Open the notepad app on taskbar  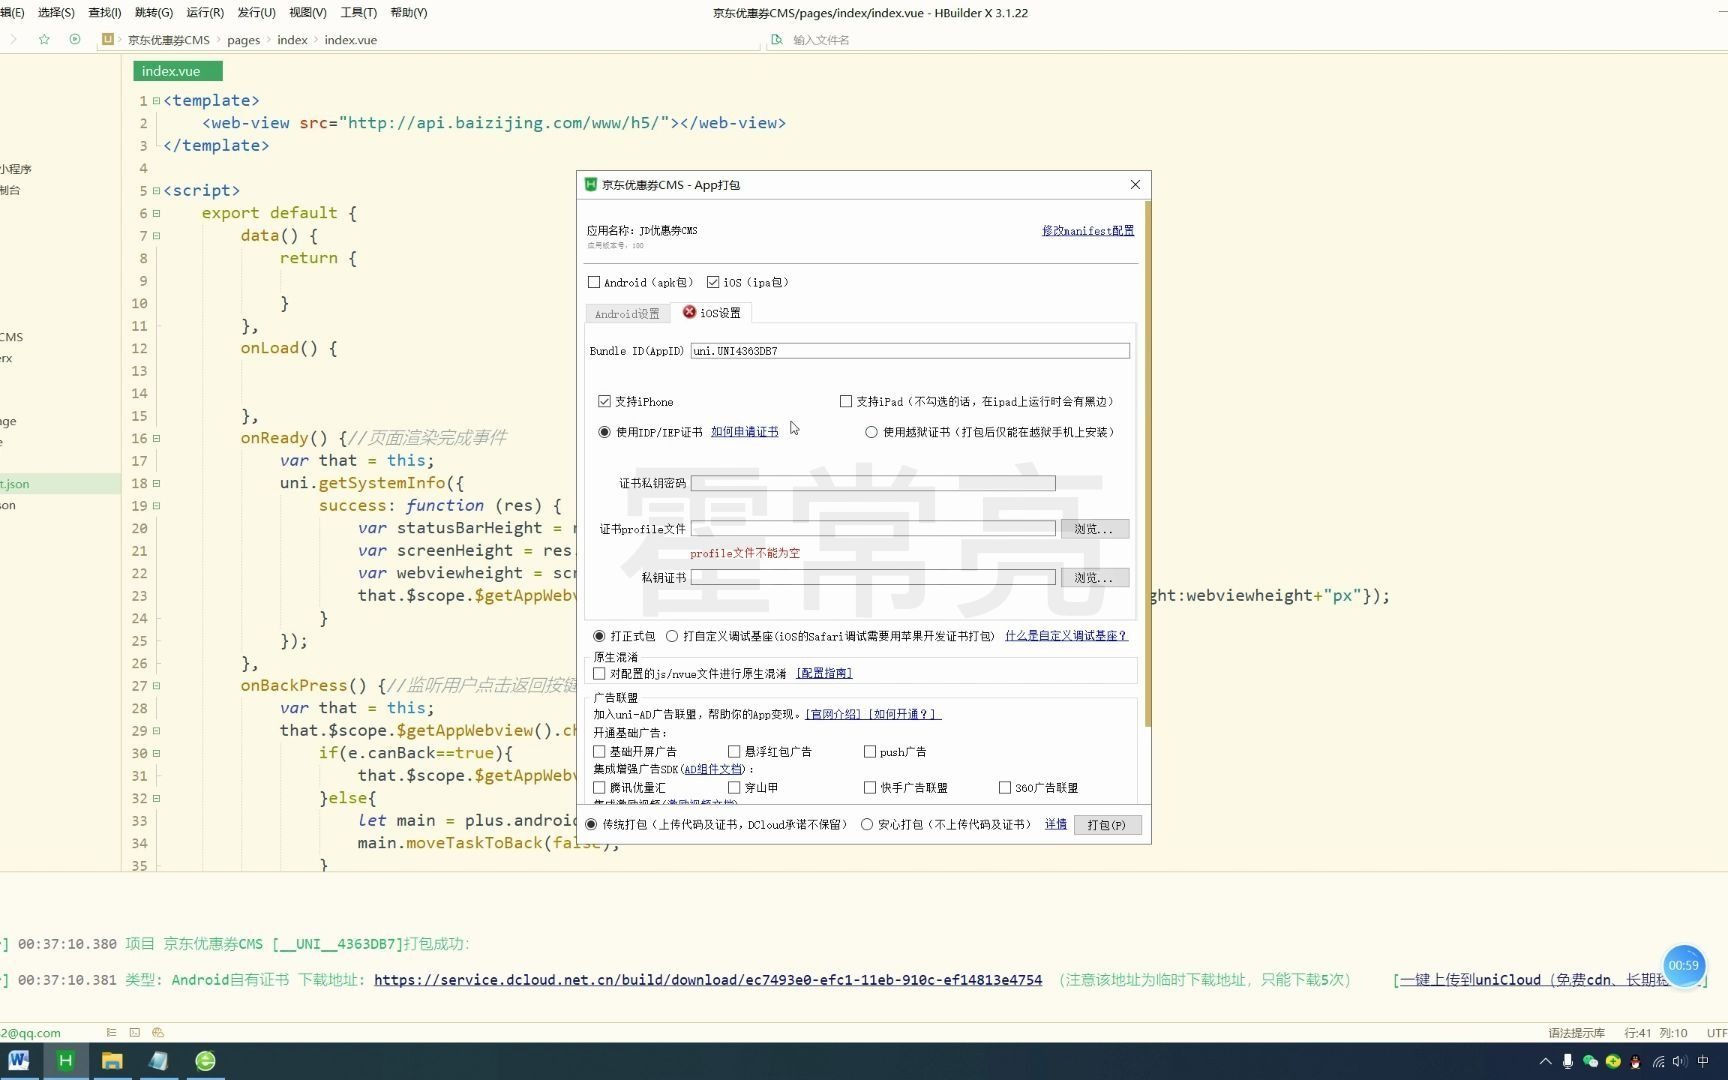pos(158,1061)
